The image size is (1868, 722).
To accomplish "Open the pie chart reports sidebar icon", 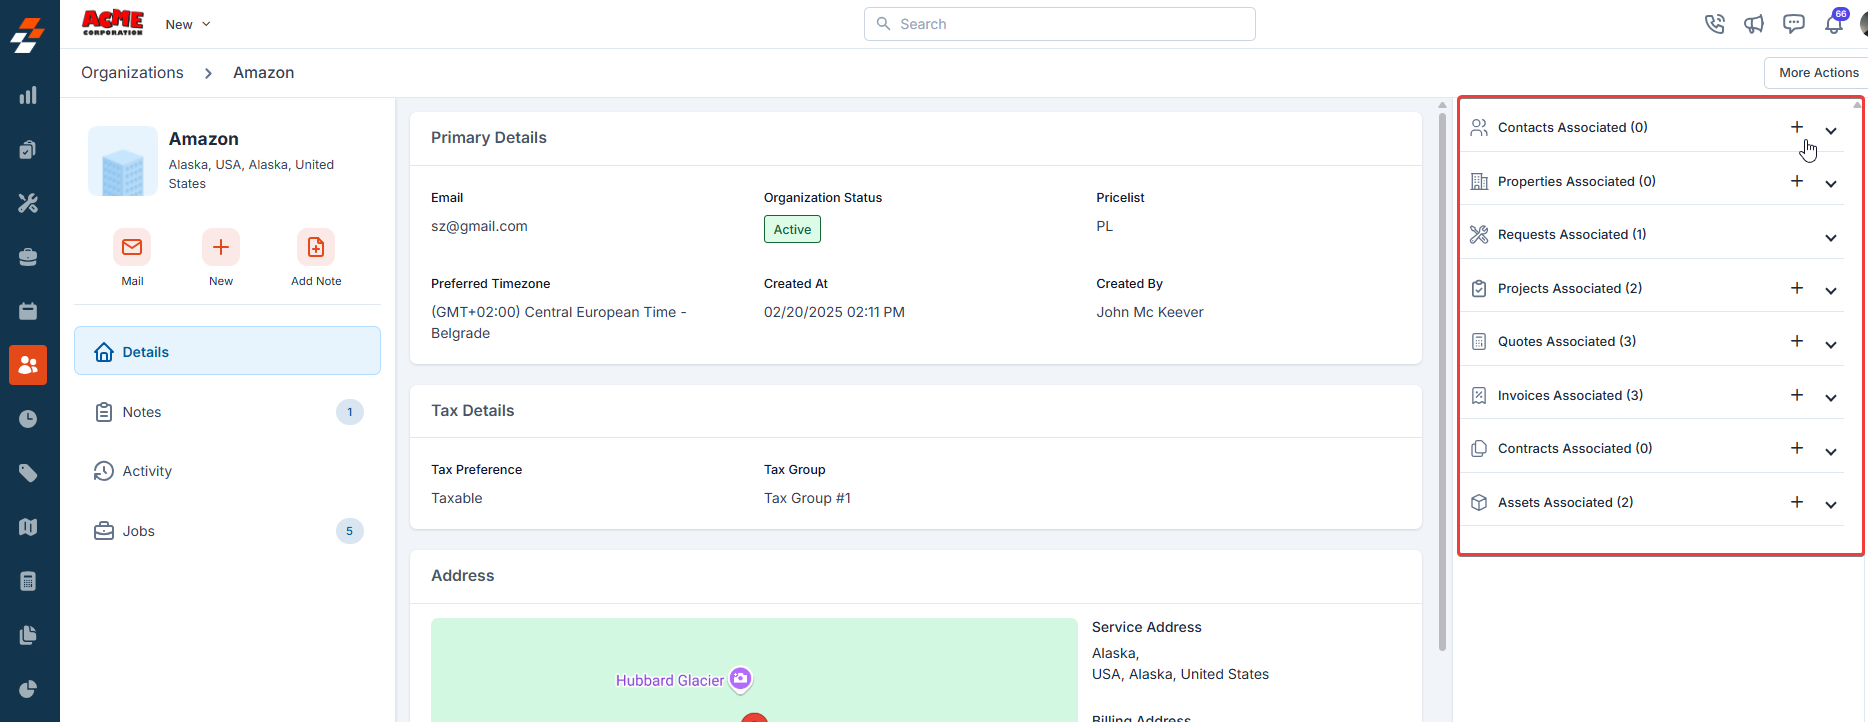I will (28, 689).
